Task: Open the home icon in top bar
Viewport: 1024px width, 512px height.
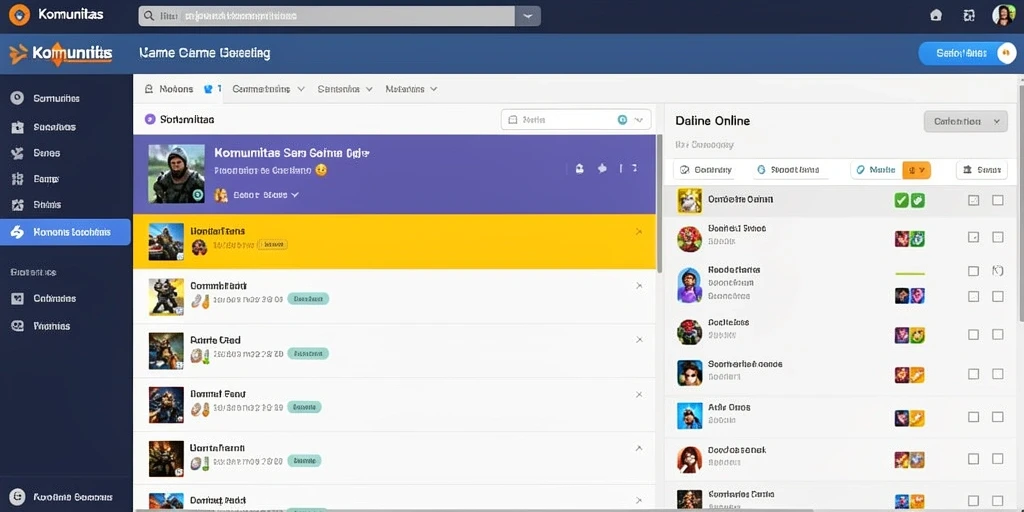Action: [936, 15]
